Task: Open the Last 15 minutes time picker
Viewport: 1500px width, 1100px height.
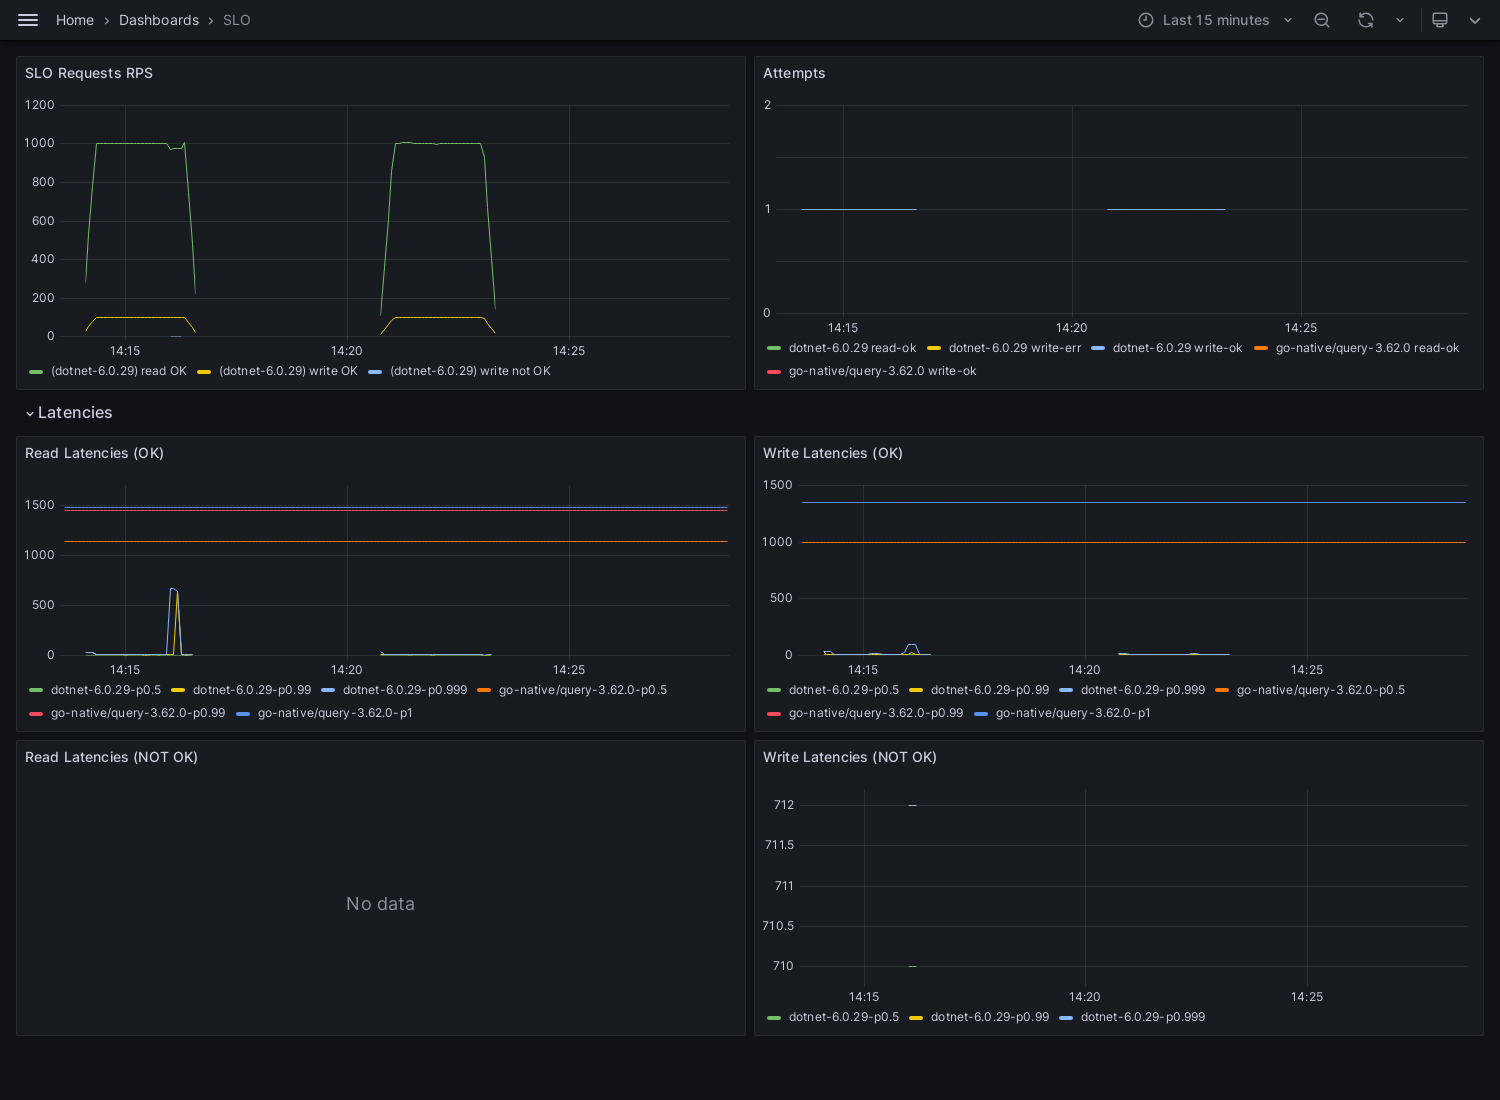Action: (1216, 20)
